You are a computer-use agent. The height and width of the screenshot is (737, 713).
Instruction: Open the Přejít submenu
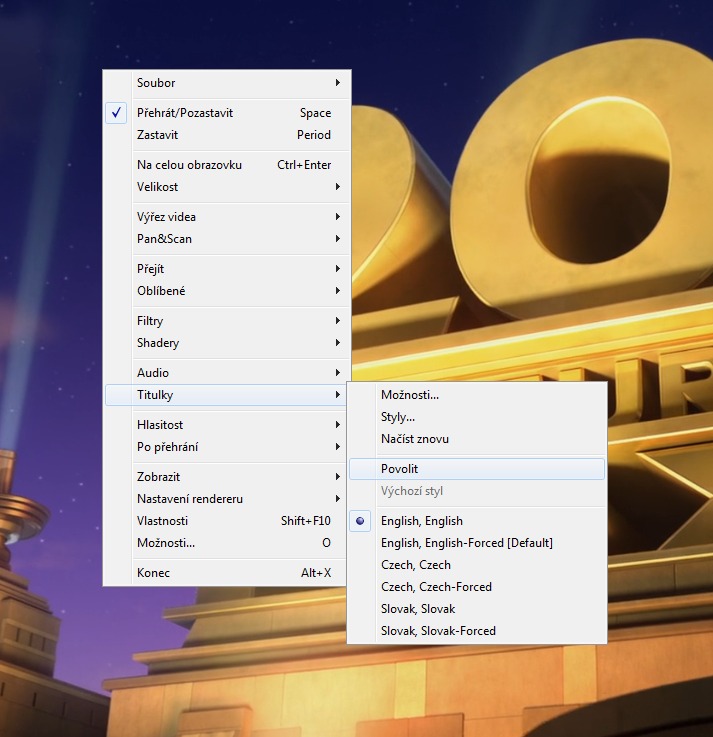[227, 269]
